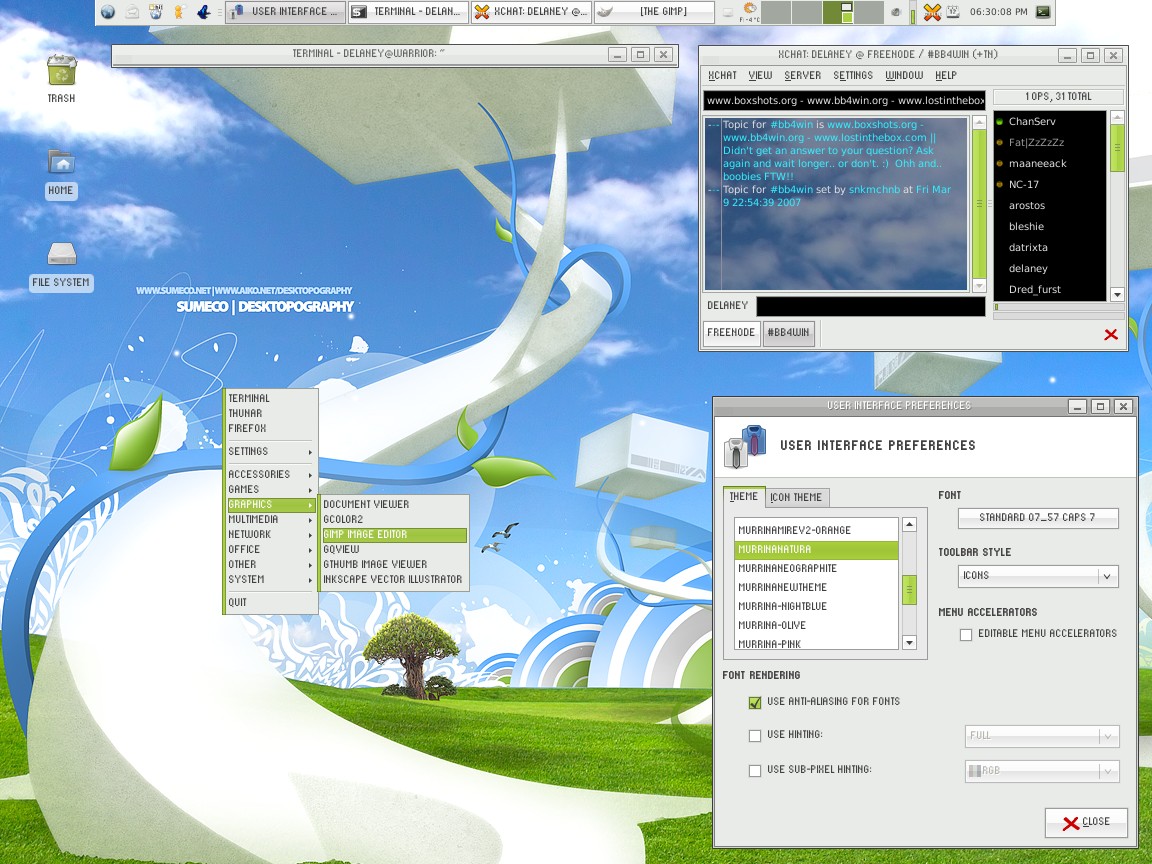Expand the Network submenu
The image size is (1152, 864).
[x=270, y=535]
